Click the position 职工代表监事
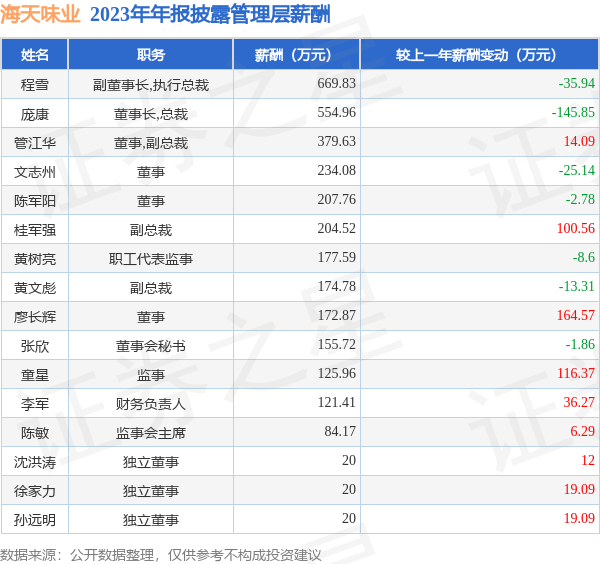Image resolution: width=600 pixels, height=564 pixels. point(151,259)
